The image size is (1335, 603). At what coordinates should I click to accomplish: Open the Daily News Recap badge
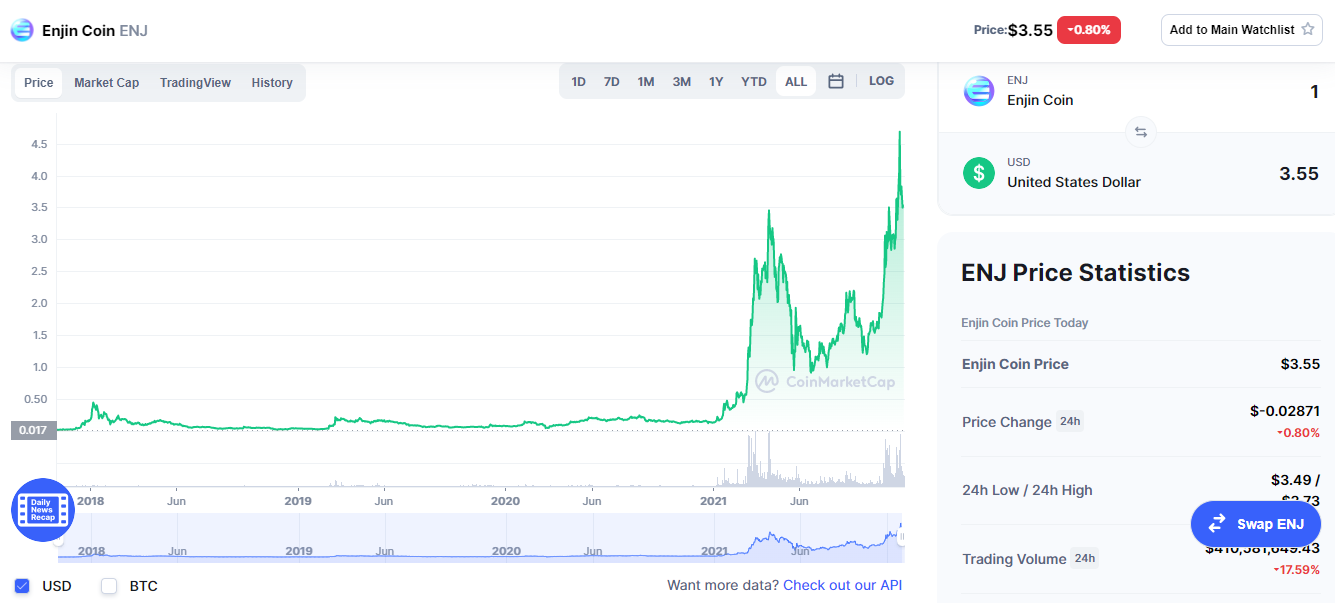[43, 510]
